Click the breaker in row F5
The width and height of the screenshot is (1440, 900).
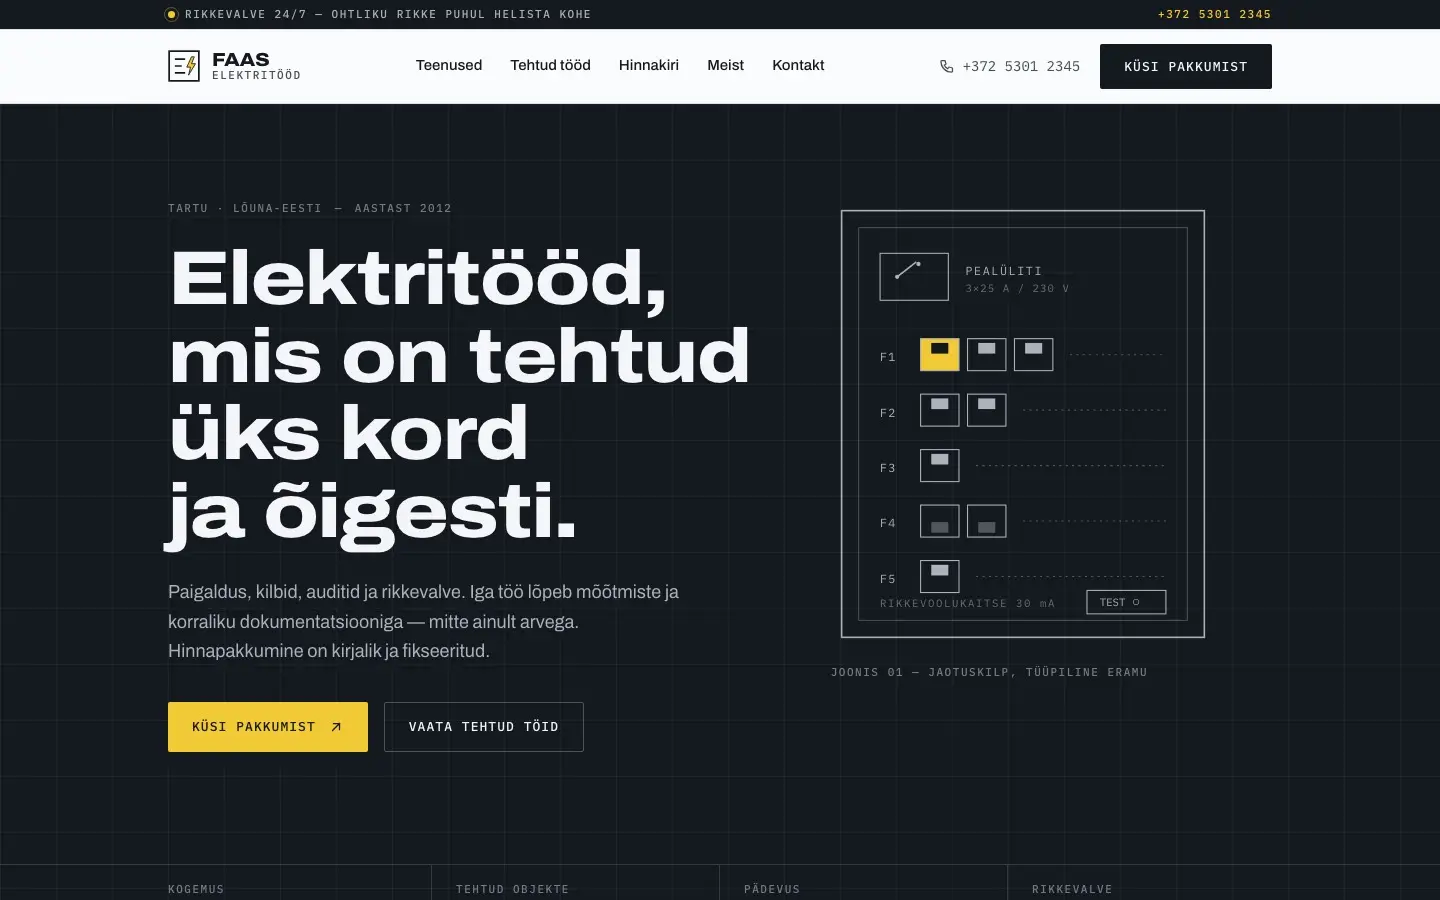(x=940, y=576)
